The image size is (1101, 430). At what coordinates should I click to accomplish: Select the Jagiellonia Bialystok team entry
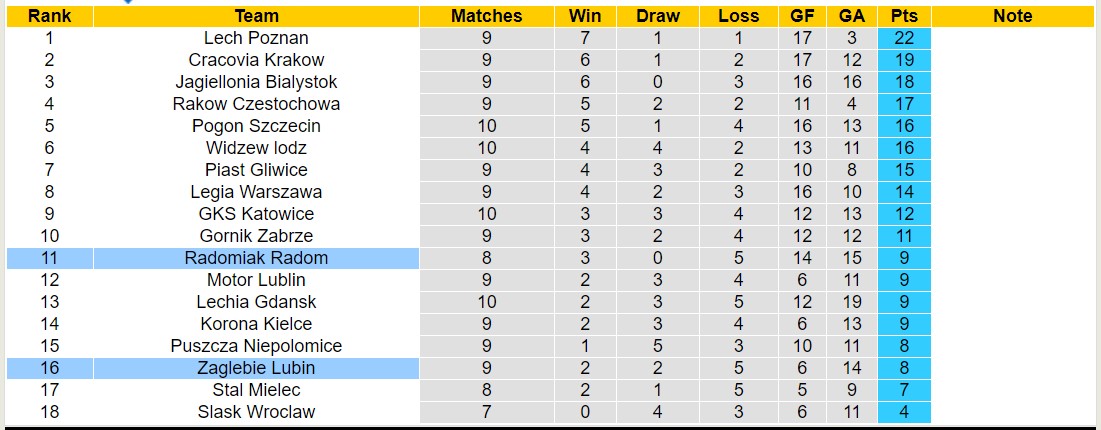coord(256,82)
